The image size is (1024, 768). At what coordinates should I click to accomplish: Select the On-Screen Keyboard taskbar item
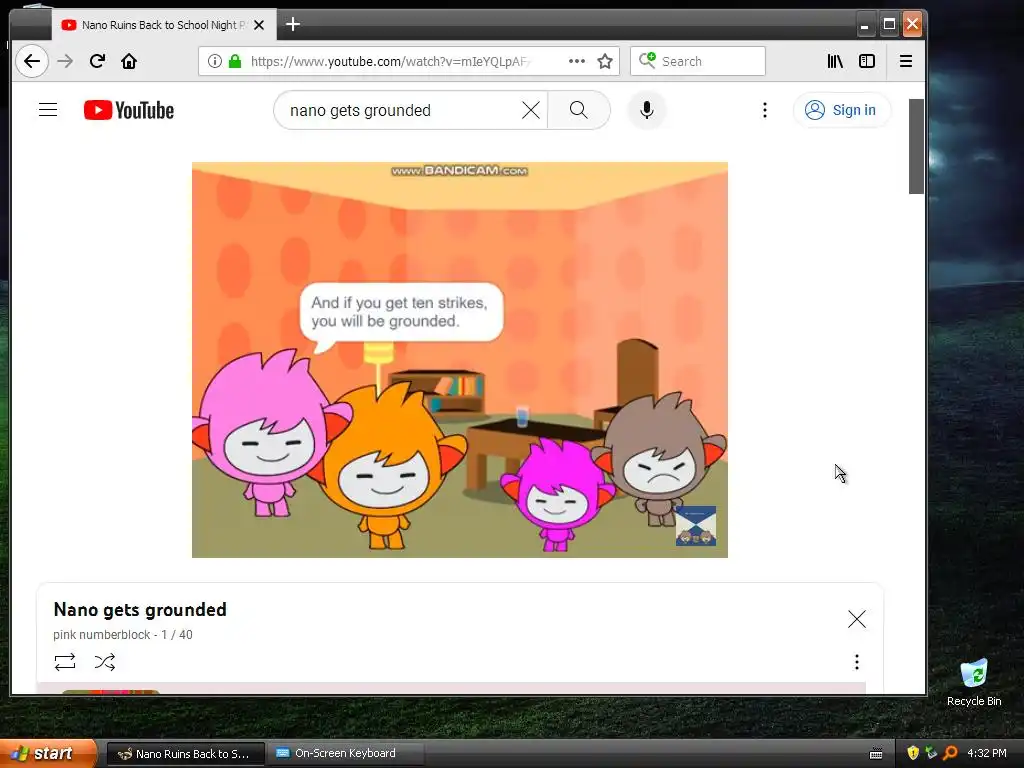click(x=346, y=754)
